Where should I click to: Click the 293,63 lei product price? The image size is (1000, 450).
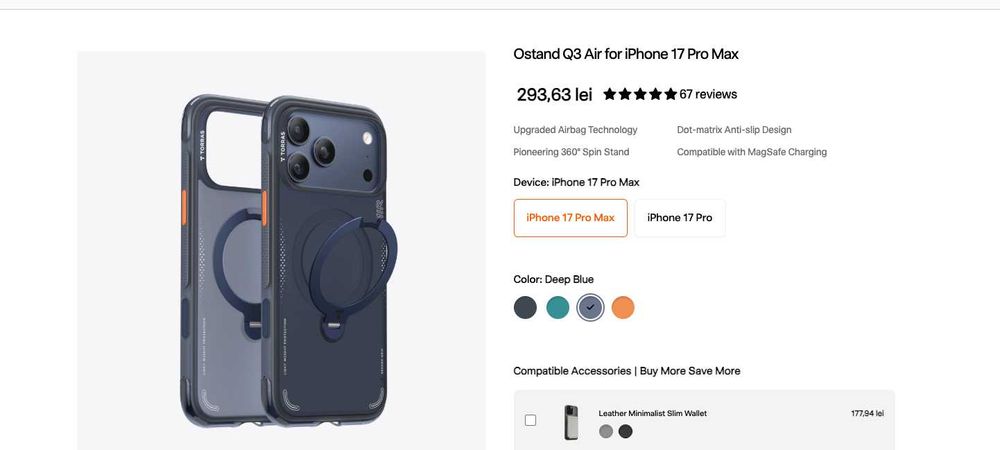554,95
